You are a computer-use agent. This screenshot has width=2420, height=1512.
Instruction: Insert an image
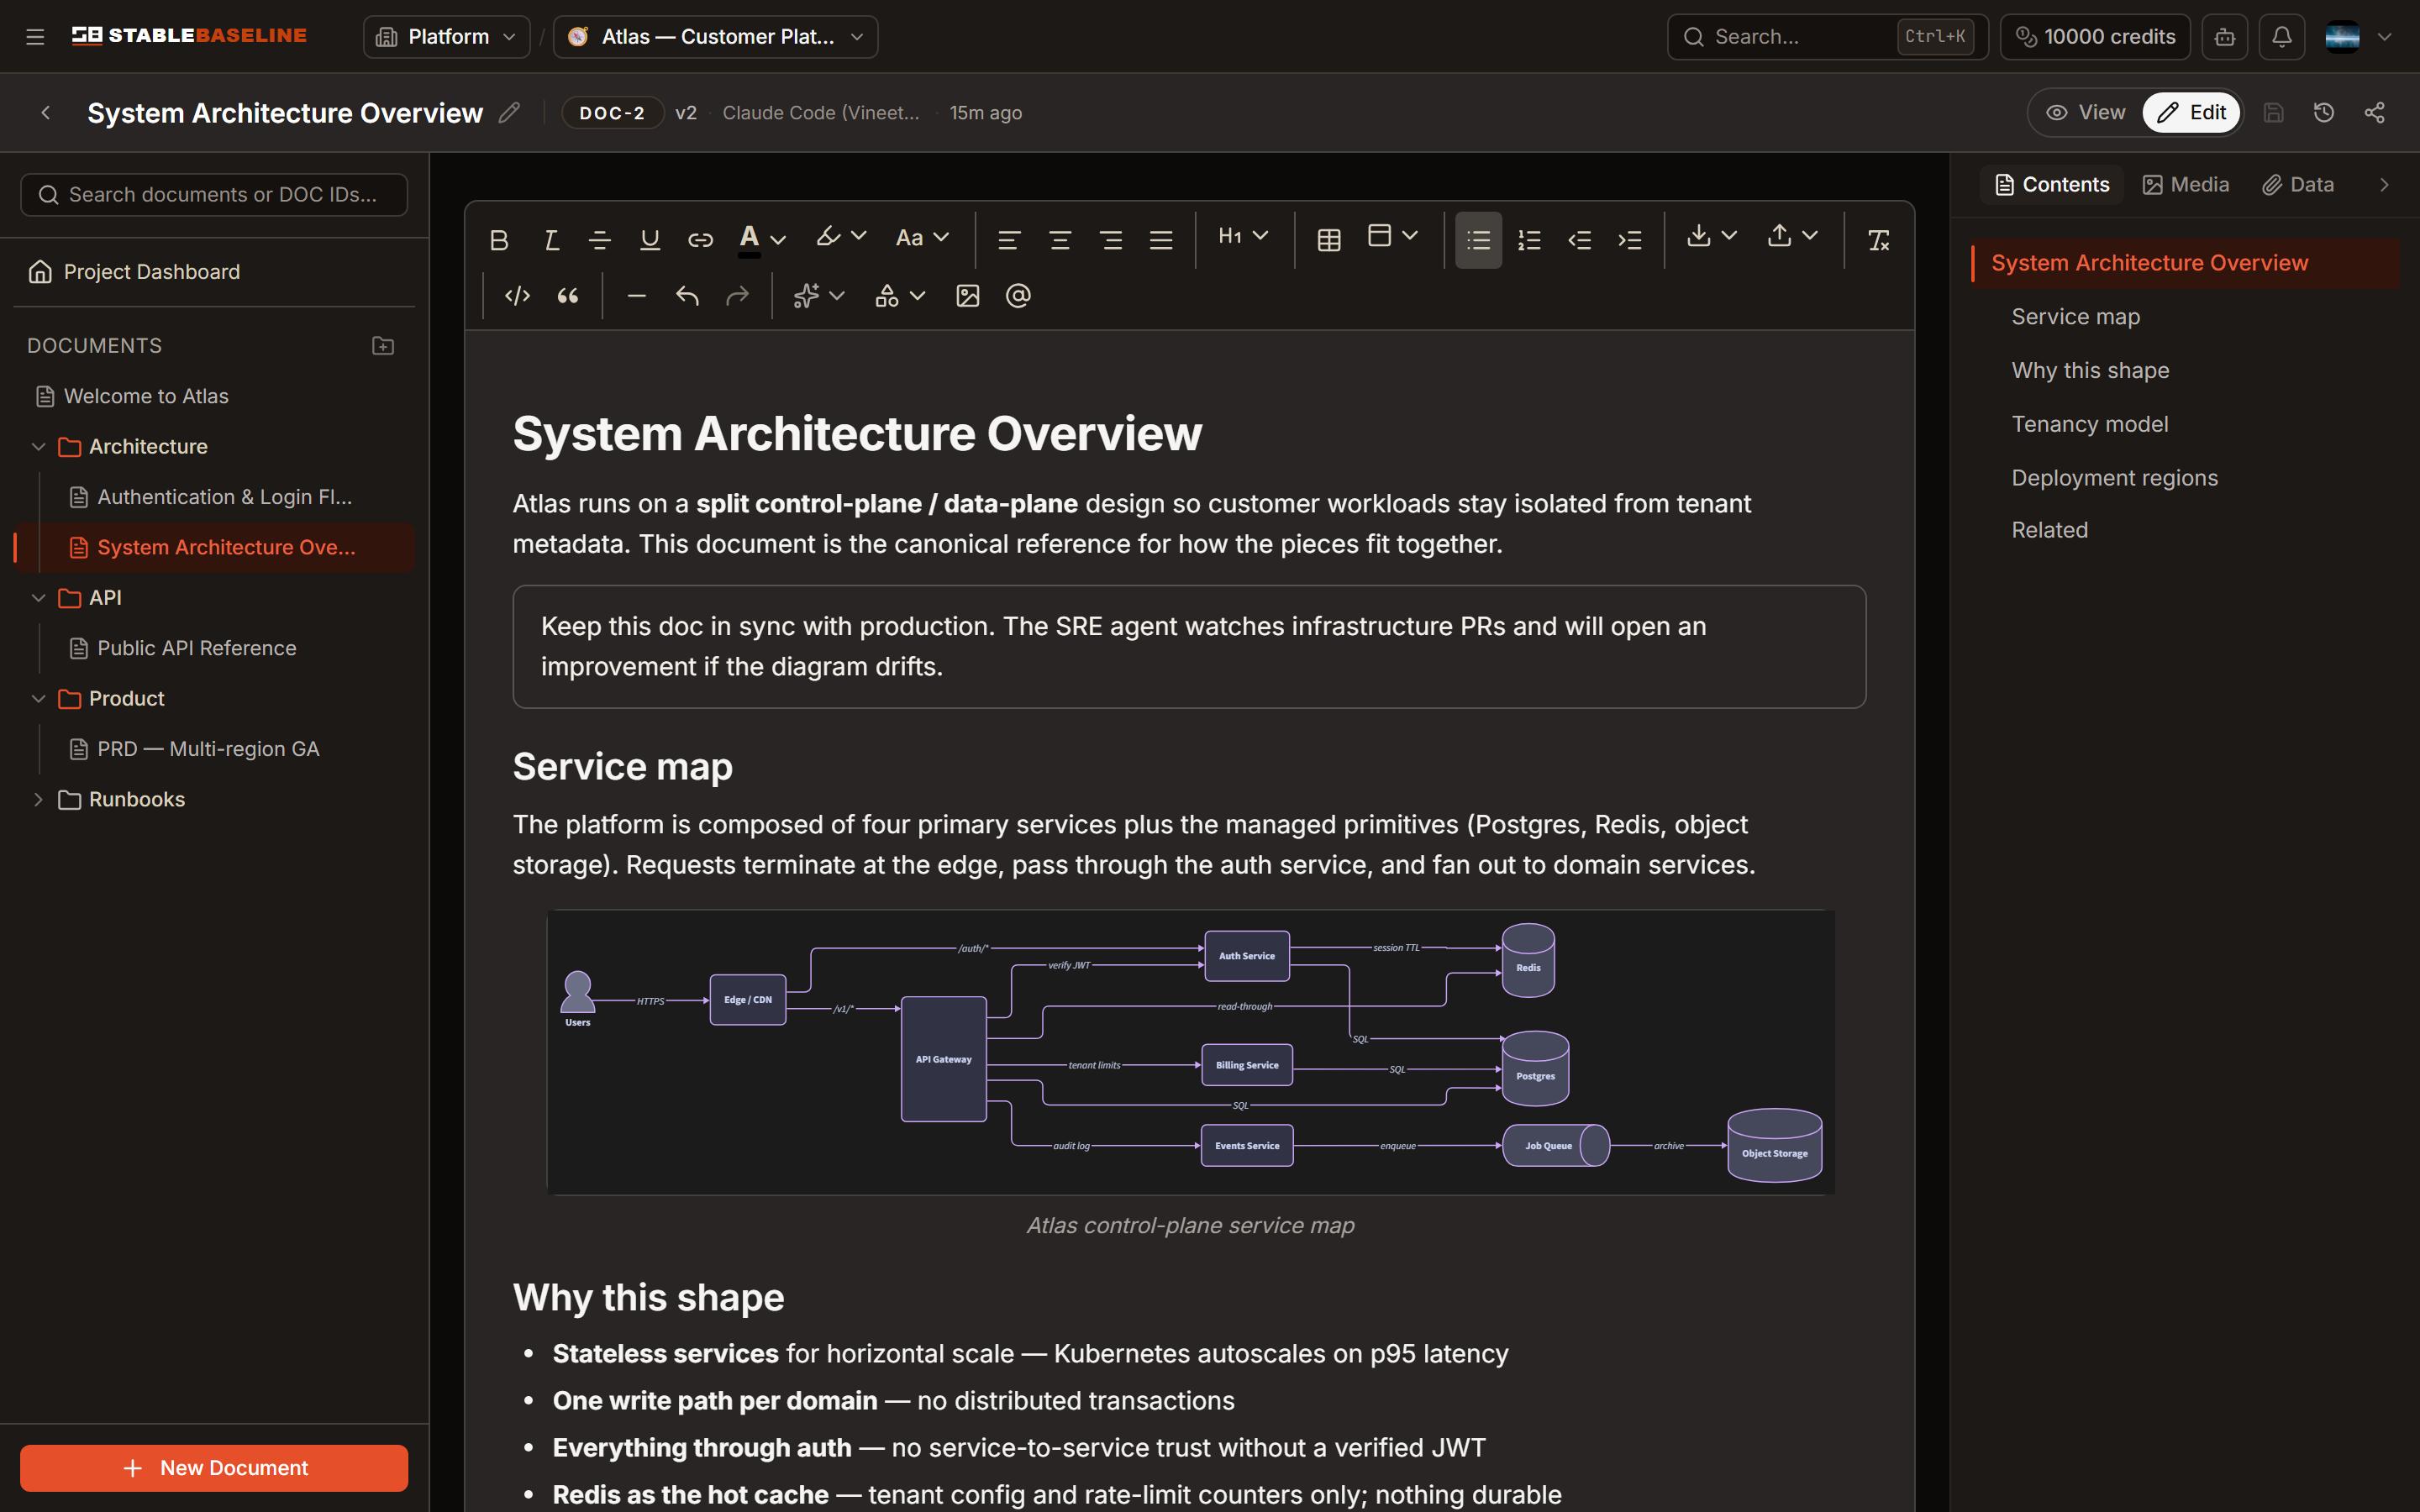tap(968, 296)
